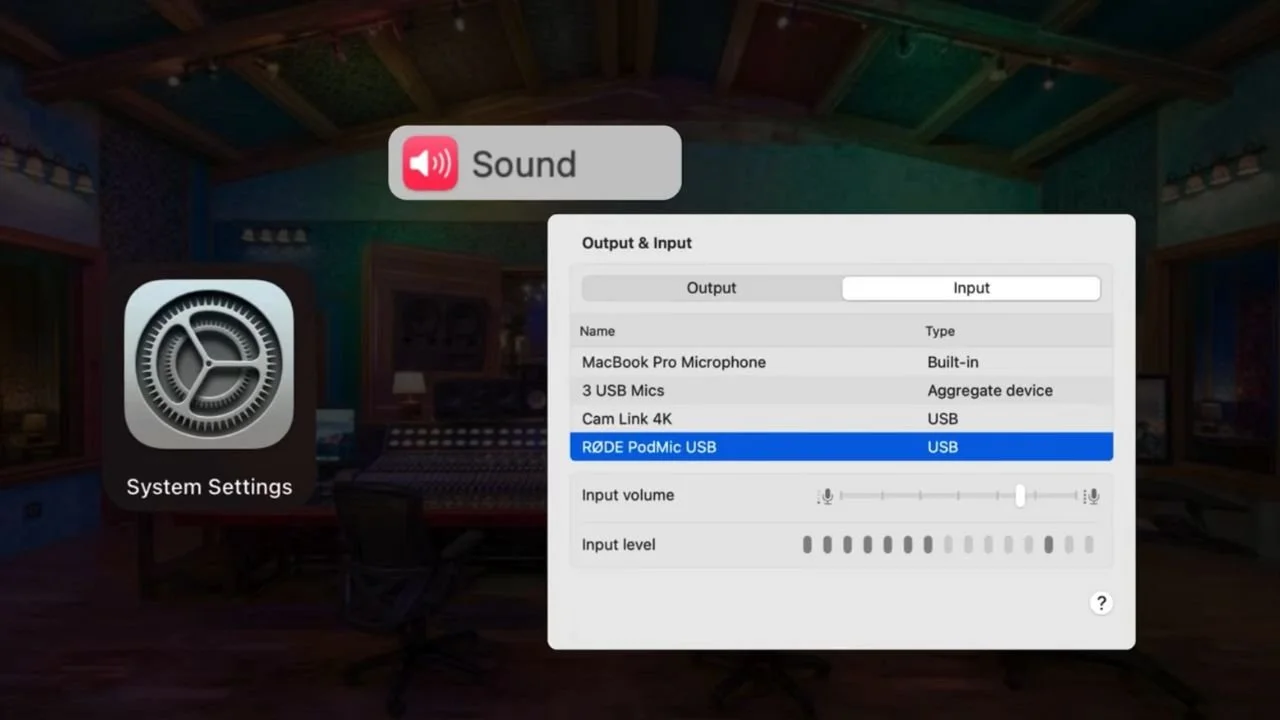Click the low-volume microphone icon
This screenshot has width=1280, height=720.
[826, 496]
